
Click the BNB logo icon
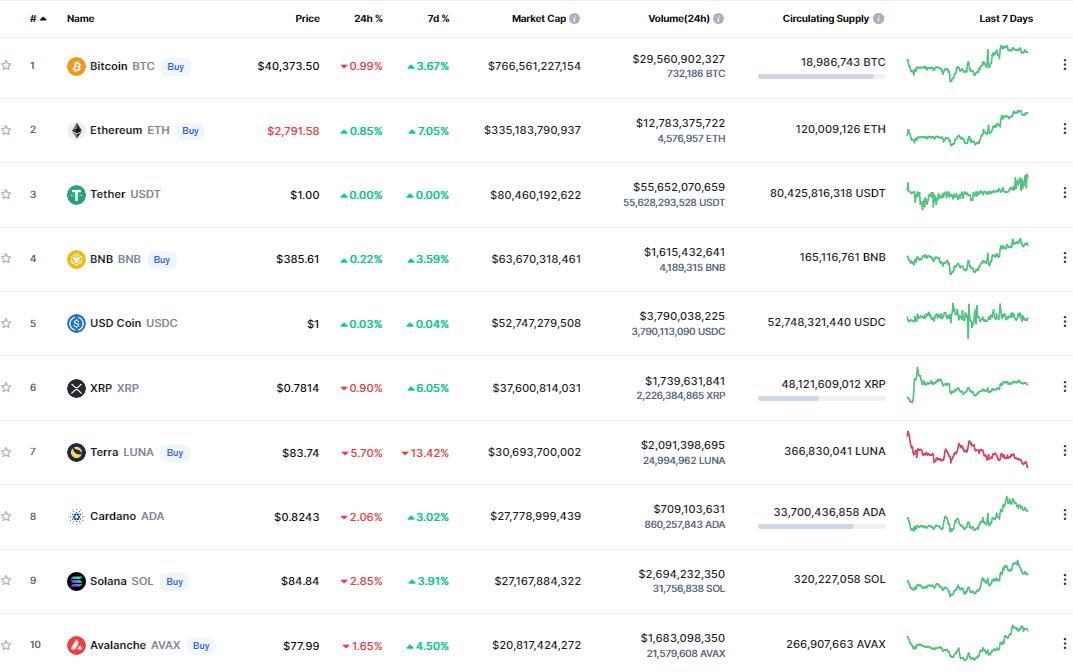(x=76, y=259)
